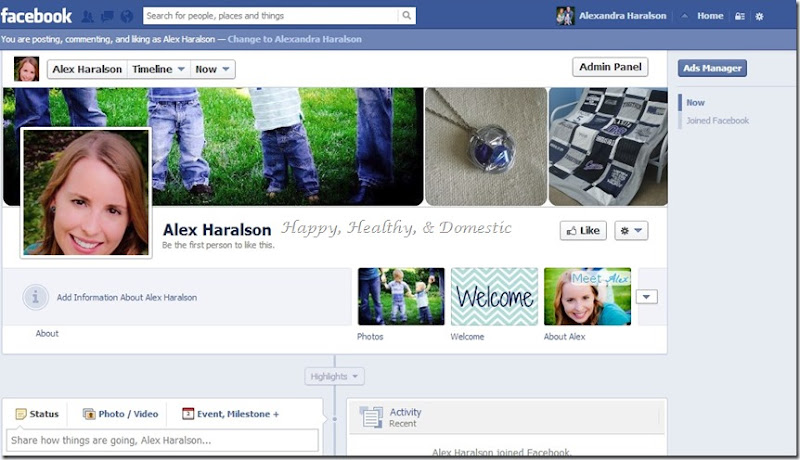
Task: Open the Welcome app thumbnail
Action: click(x=494, y=296)
